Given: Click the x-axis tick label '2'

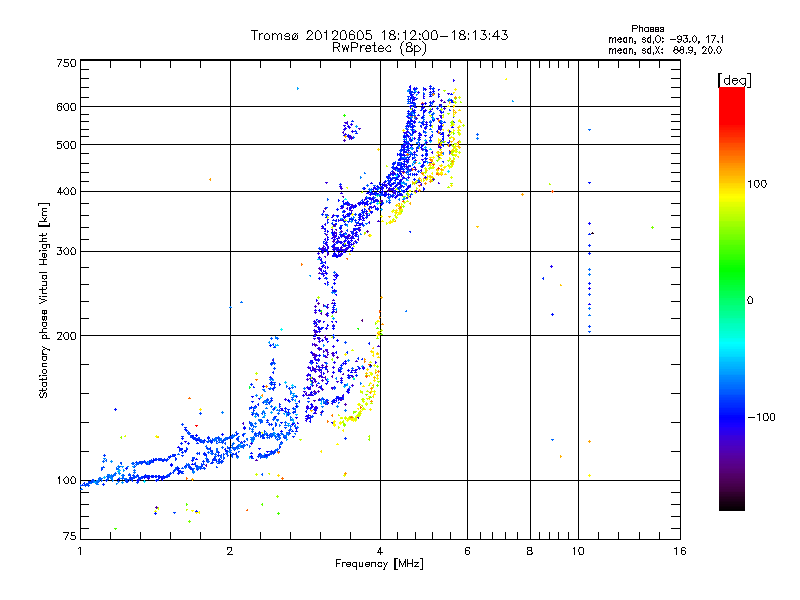Looking at the screenshot, I should (x=230, y=551).
